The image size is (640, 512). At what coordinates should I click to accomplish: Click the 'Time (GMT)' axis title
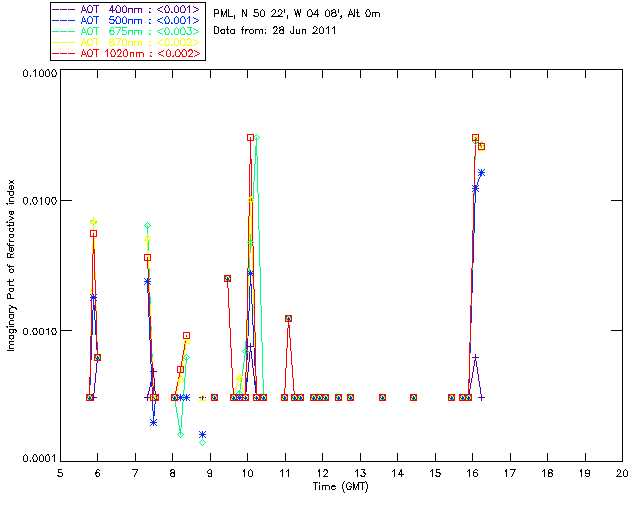[x=340, y=486]
